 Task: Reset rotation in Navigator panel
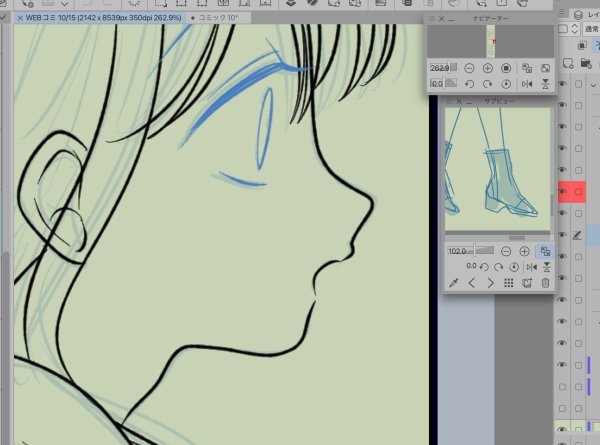pos(506,84)
